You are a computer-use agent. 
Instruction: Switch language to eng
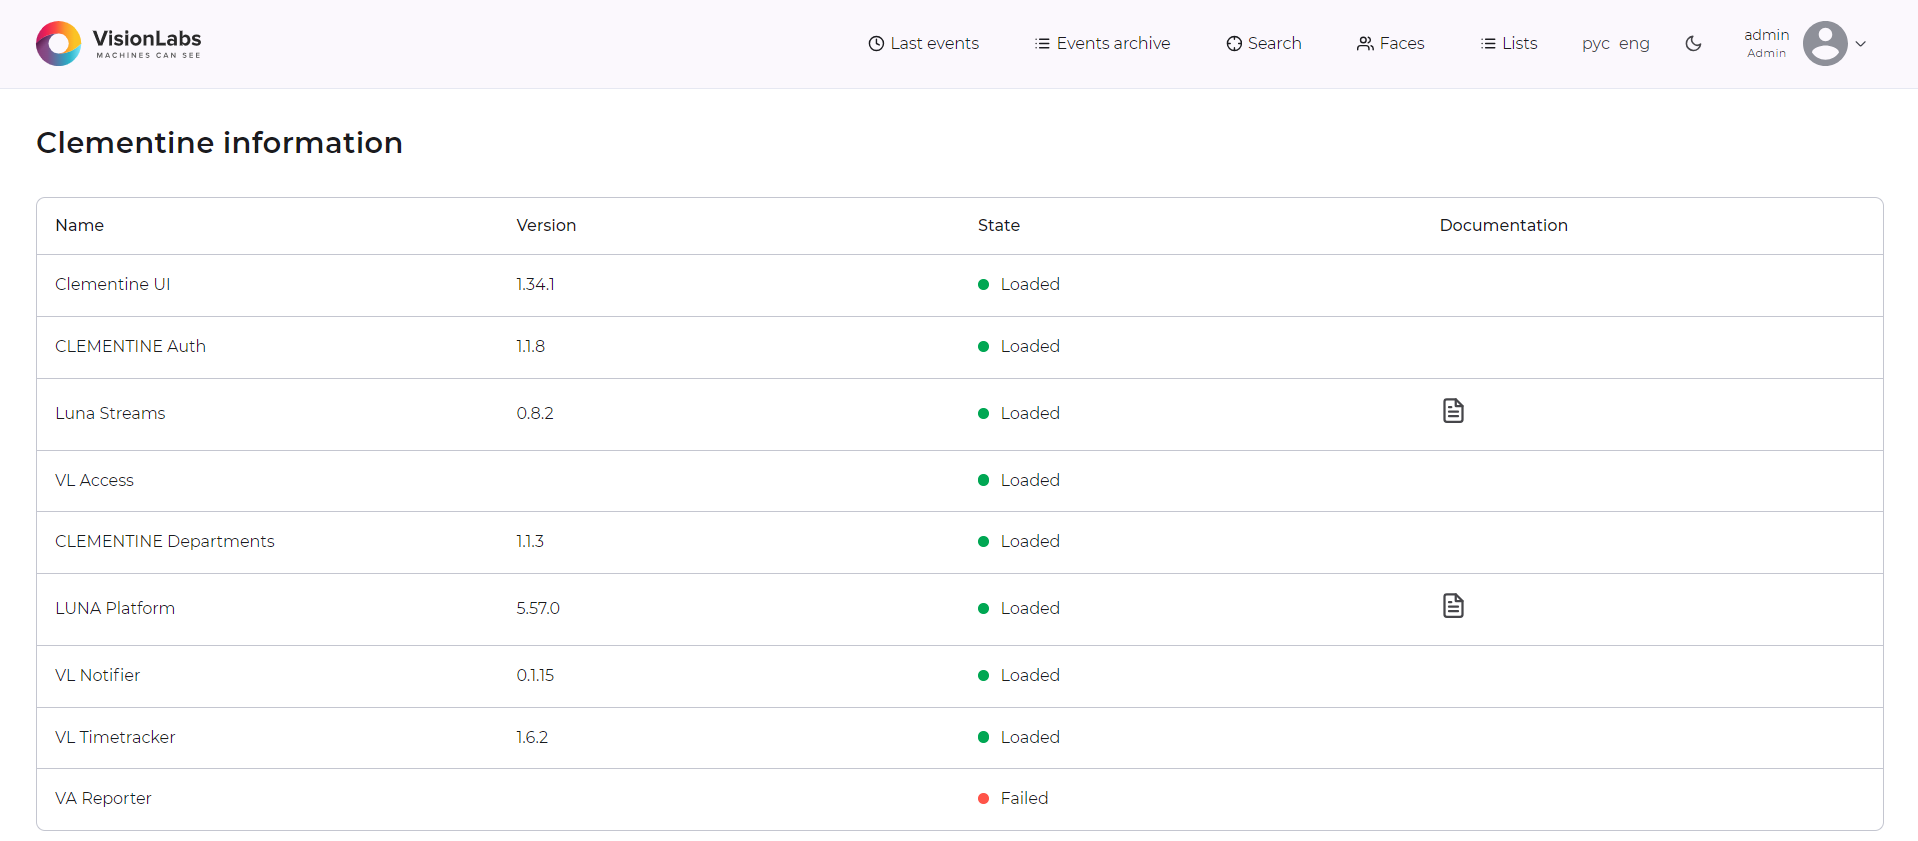(1634, 44)
